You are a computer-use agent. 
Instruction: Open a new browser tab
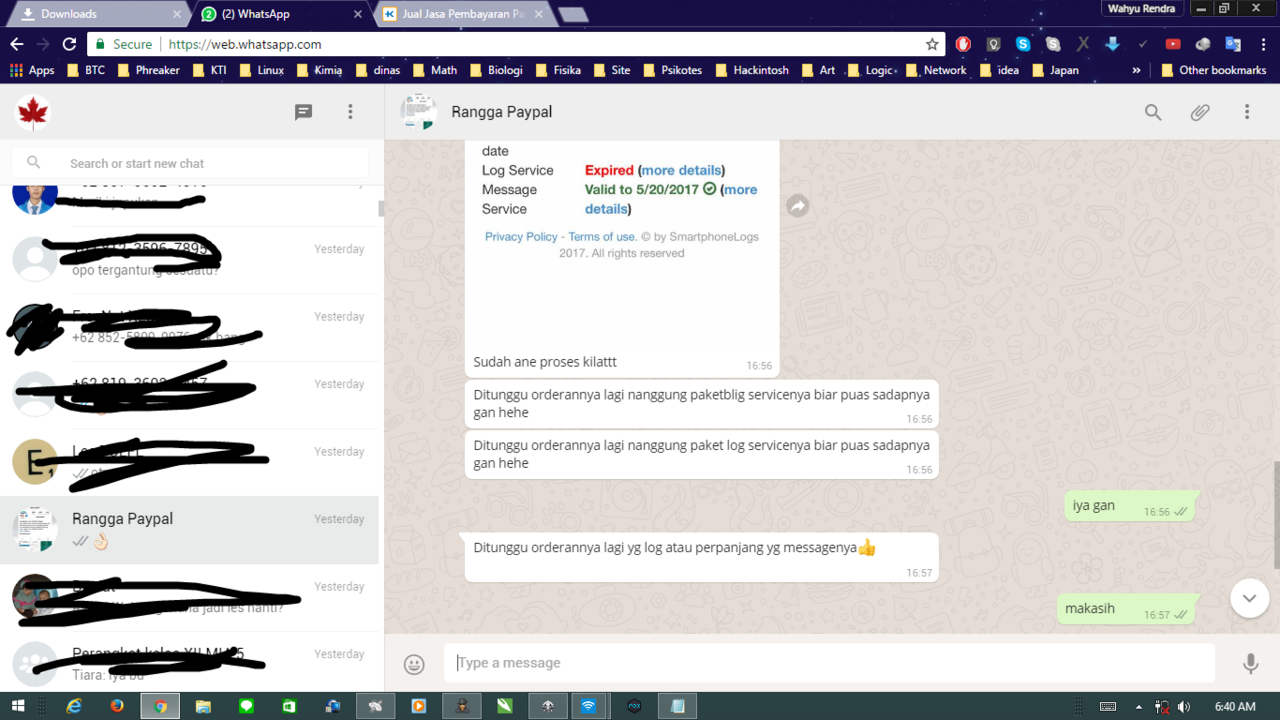pyautogui.click(x=572, y=14)
